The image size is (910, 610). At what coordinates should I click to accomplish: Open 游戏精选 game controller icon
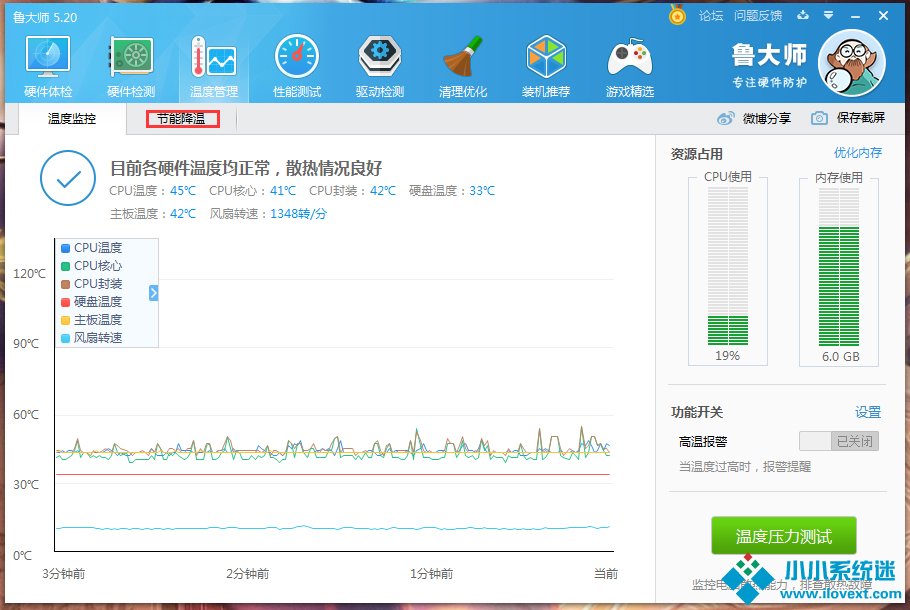[x=629, y=66]
